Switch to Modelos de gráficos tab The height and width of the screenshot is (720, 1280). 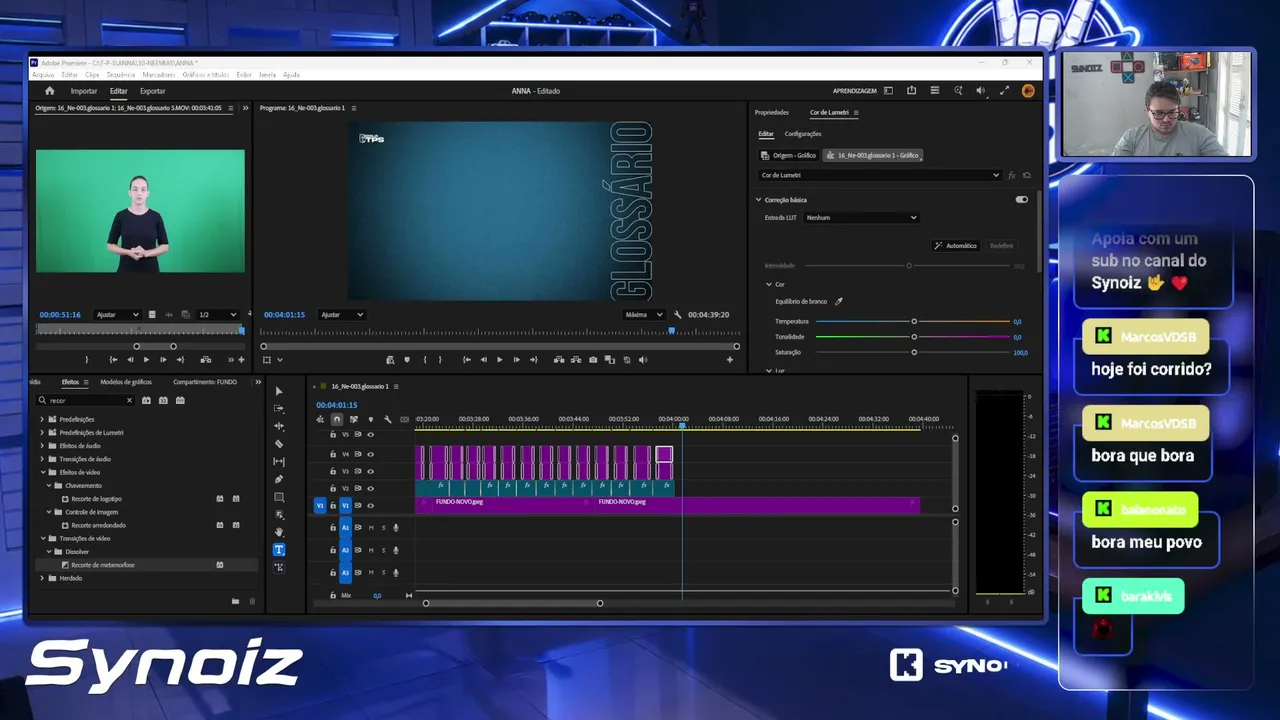126,382
